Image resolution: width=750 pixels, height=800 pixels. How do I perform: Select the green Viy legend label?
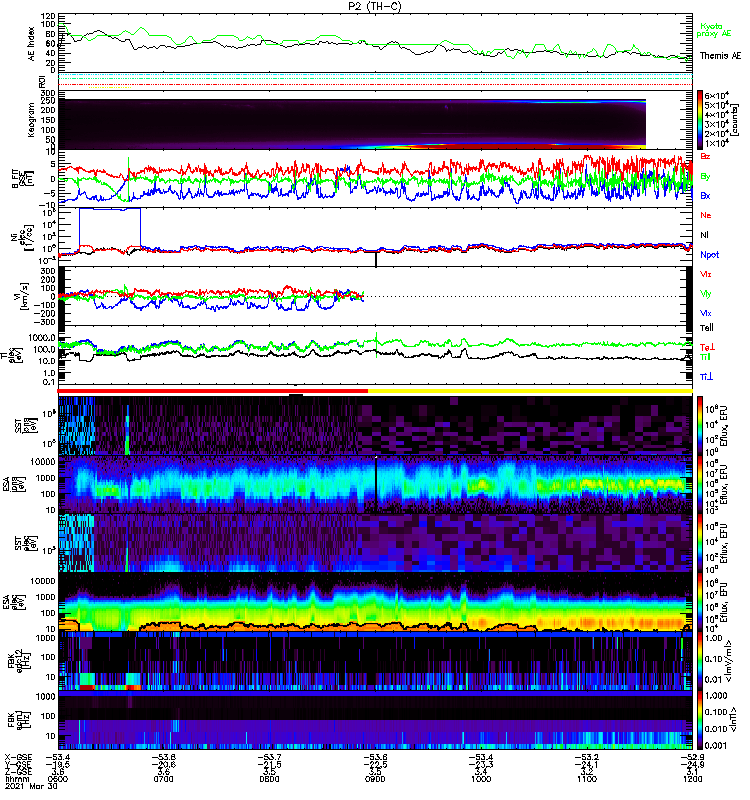click(x=705, y=294)
